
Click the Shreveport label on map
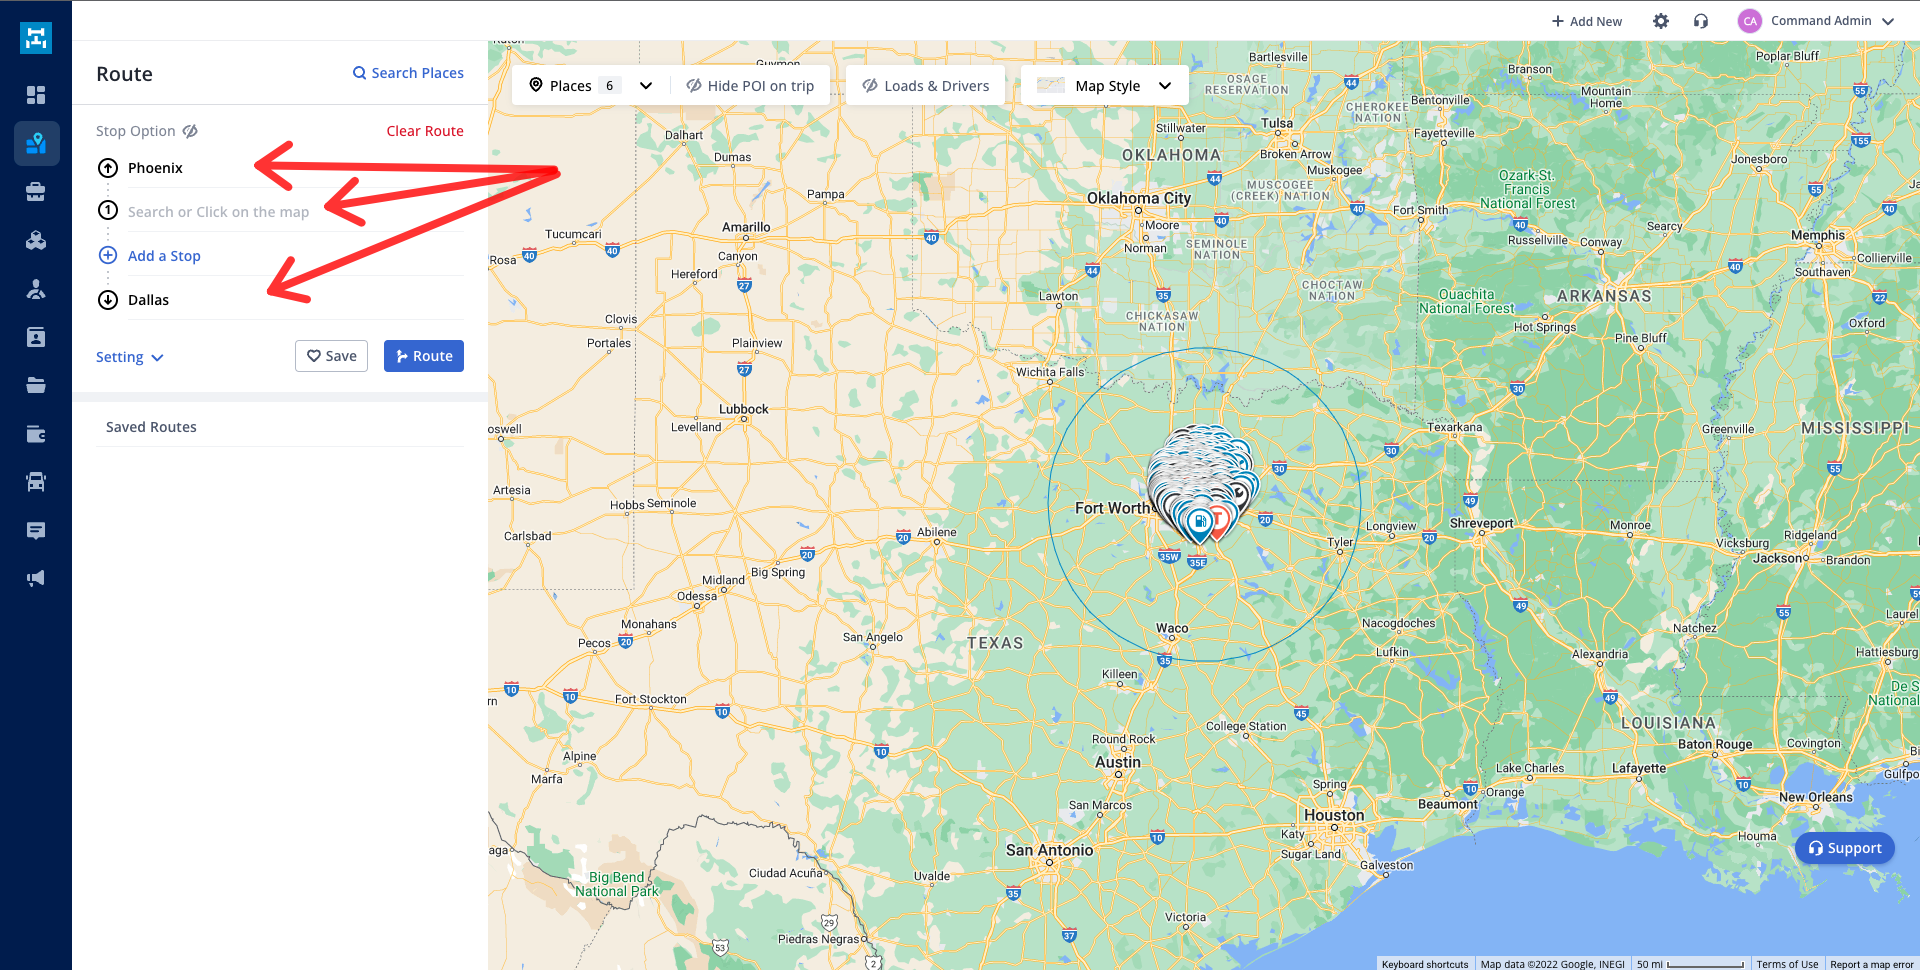pos(1481,523)
